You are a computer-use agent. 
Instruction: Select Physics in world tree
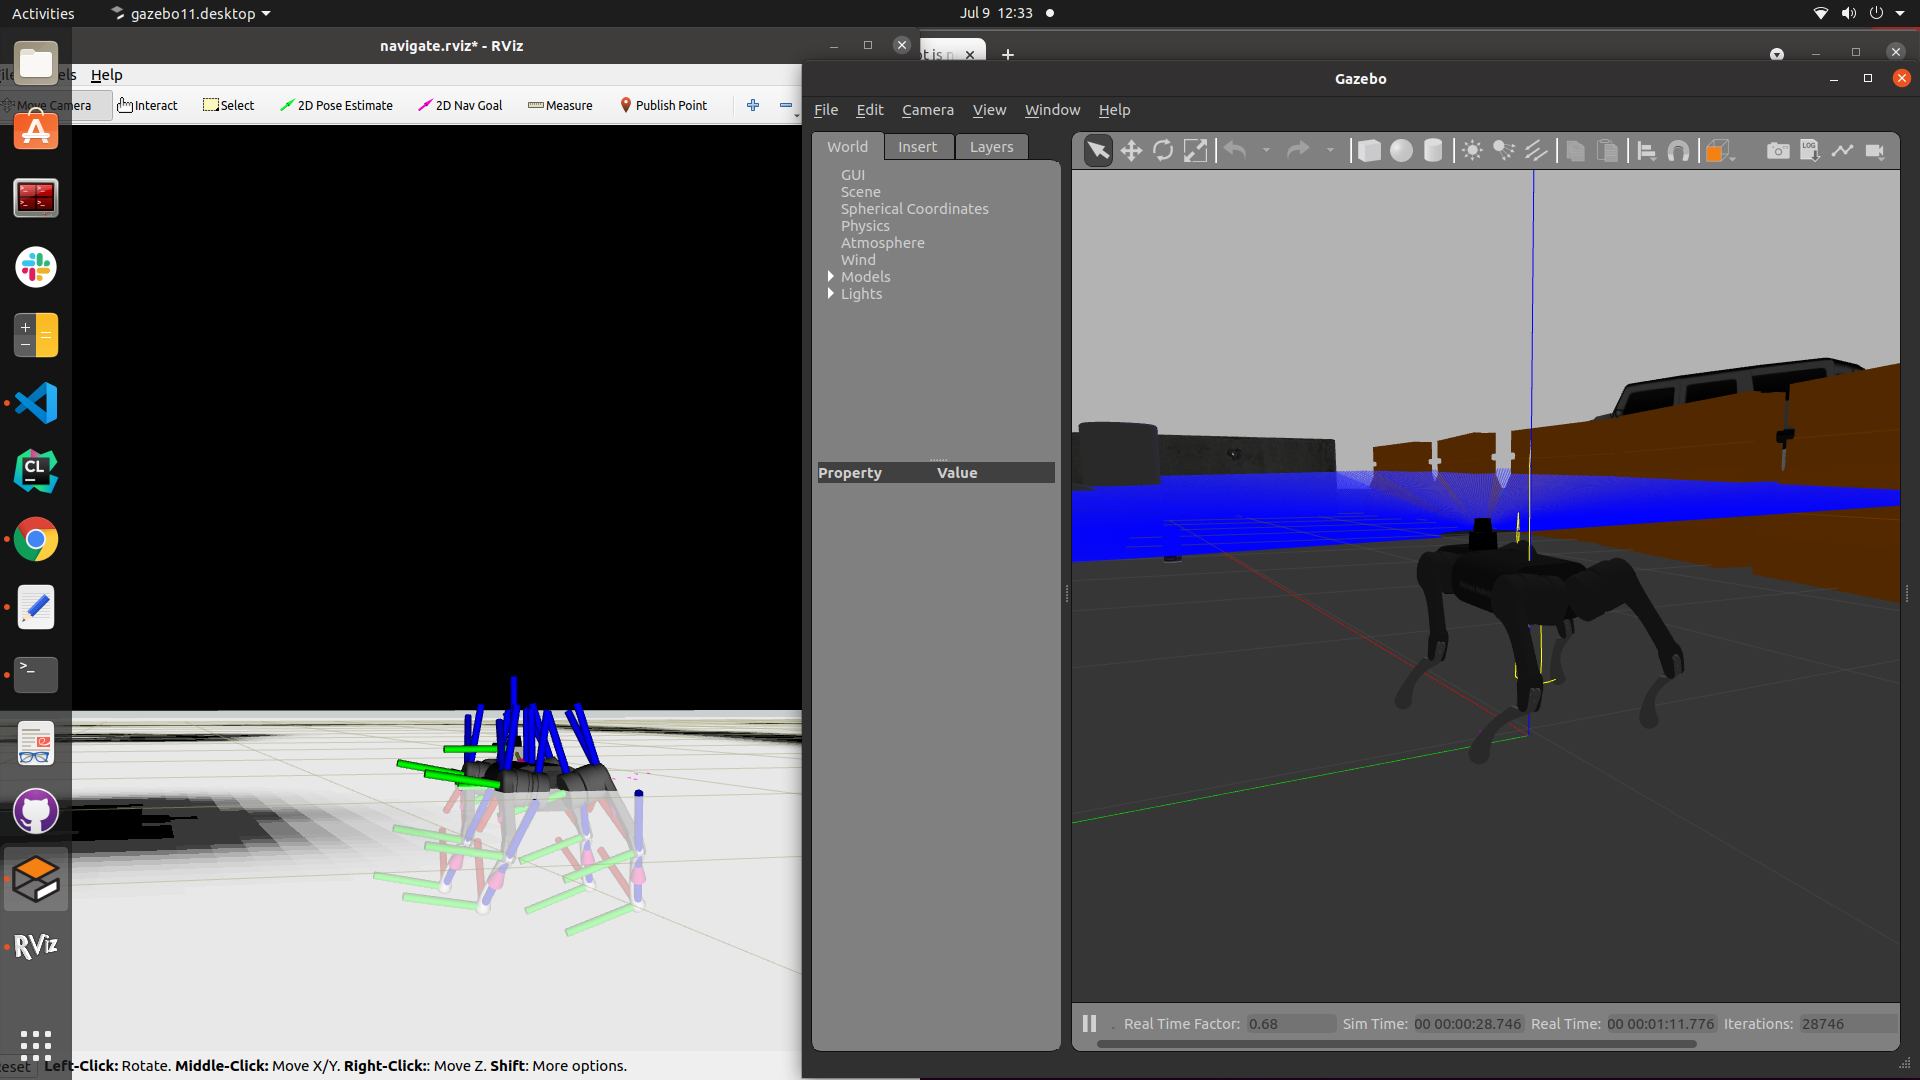click(x=864, y=226)
